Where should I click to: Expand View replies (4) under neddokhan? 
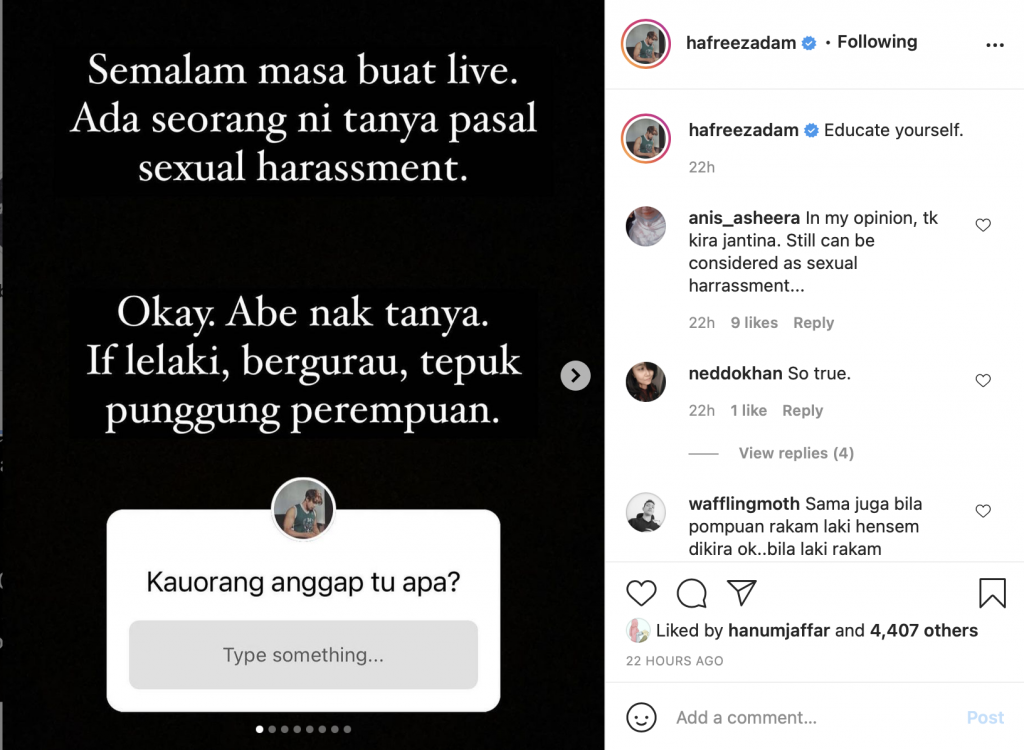[x=796, y=453]
